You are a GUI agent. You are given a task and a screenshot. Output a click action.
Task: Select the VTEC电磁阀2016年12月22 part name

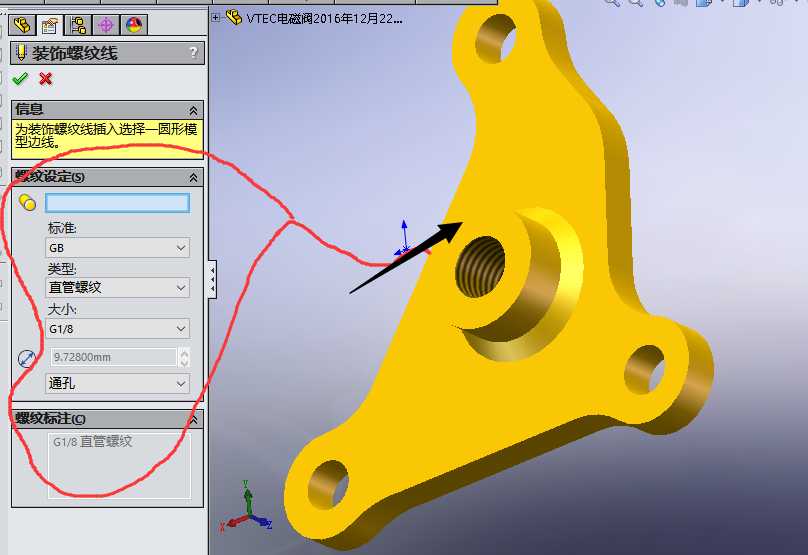point(325,19)
